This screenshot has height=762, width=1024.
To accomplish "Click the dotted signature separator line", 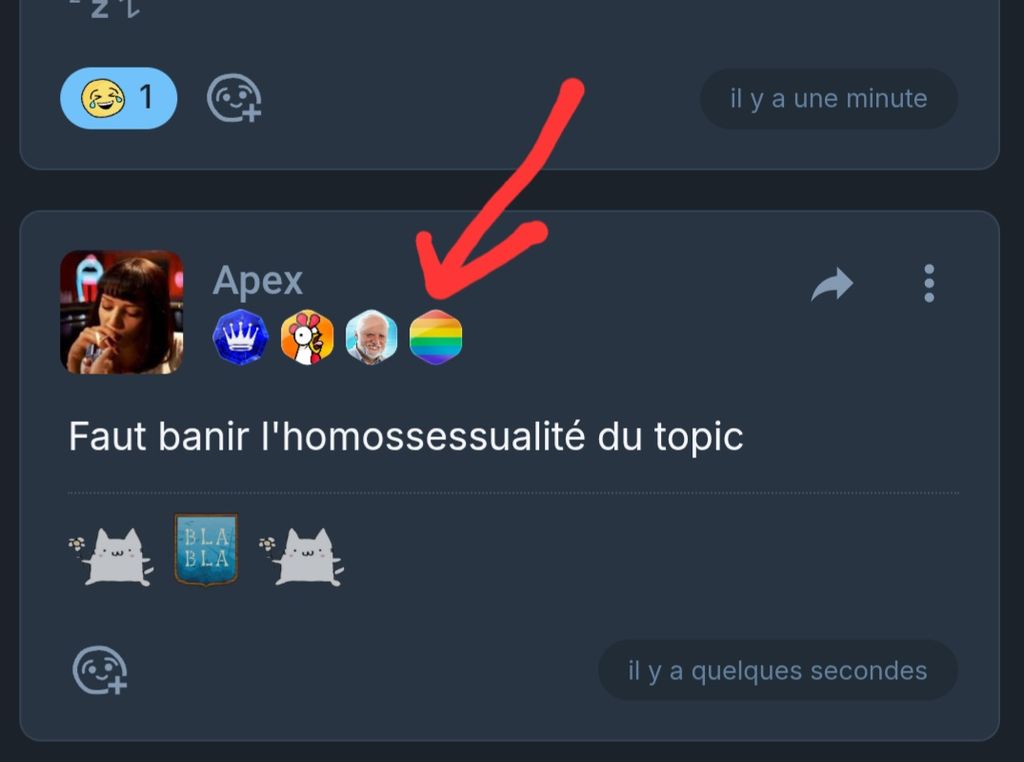I will [513, 493].
